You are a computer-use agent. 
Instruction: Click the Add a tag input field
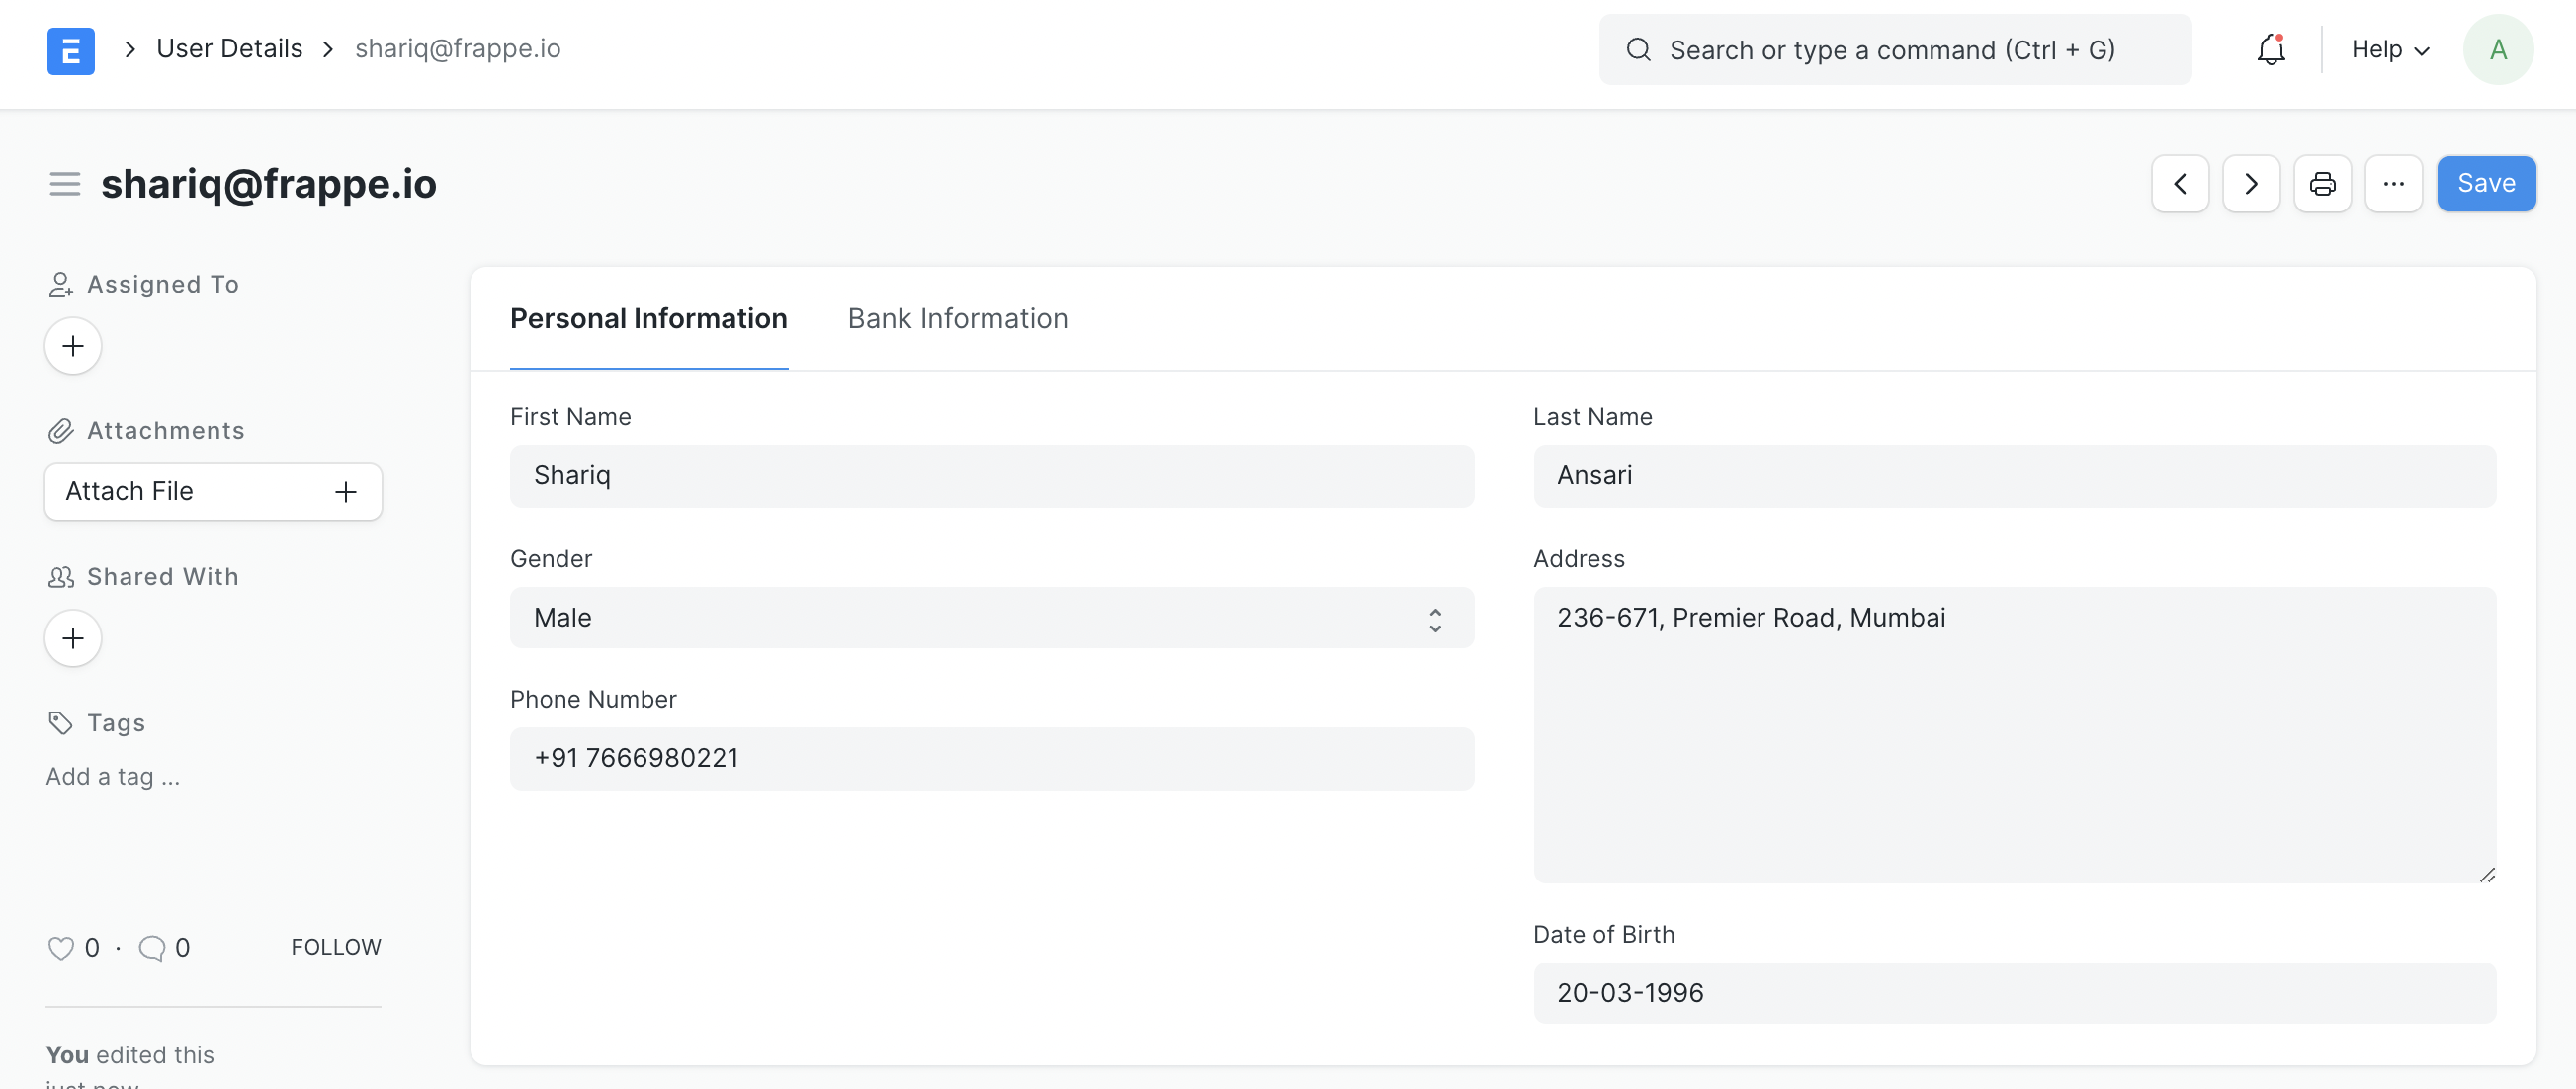coord(112,776)
